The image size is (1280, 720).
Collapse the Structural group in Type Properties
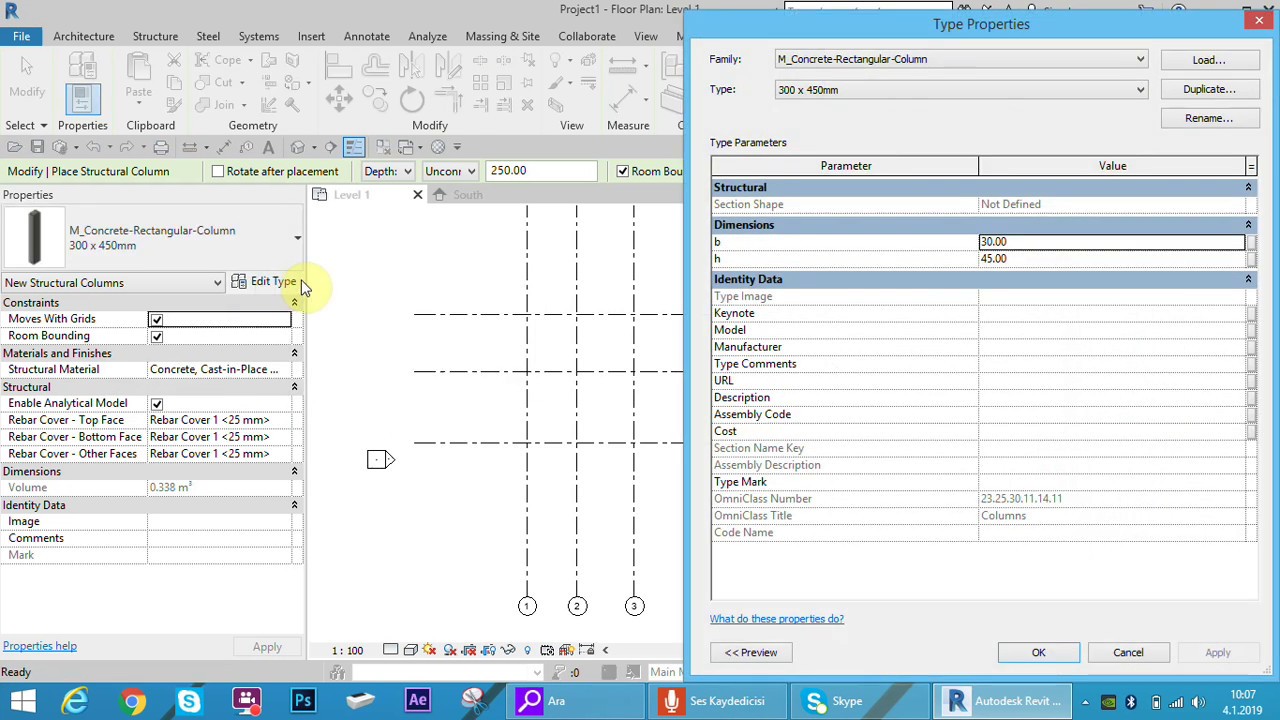click(x=1248, y=187)
